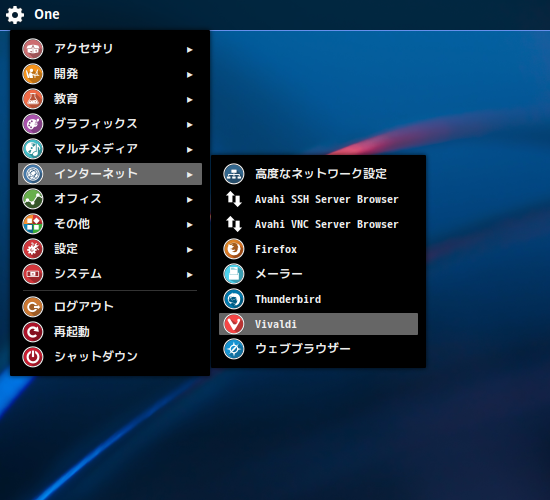Click the gear icon in the top panel

coord(15,15)
